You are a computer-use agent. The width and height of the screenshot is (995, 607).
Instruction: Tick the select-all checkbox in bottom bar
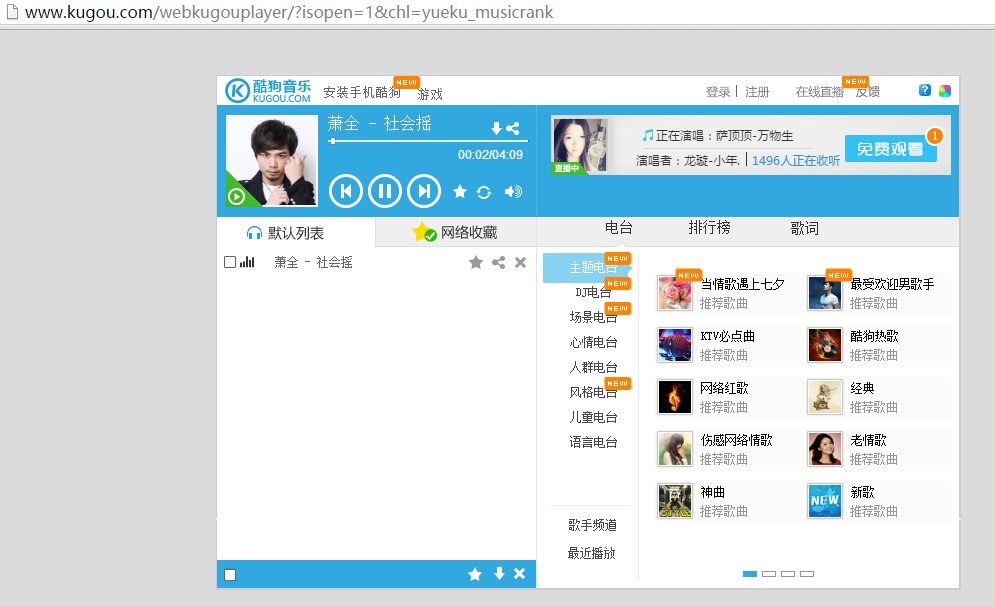pos(230,575)
